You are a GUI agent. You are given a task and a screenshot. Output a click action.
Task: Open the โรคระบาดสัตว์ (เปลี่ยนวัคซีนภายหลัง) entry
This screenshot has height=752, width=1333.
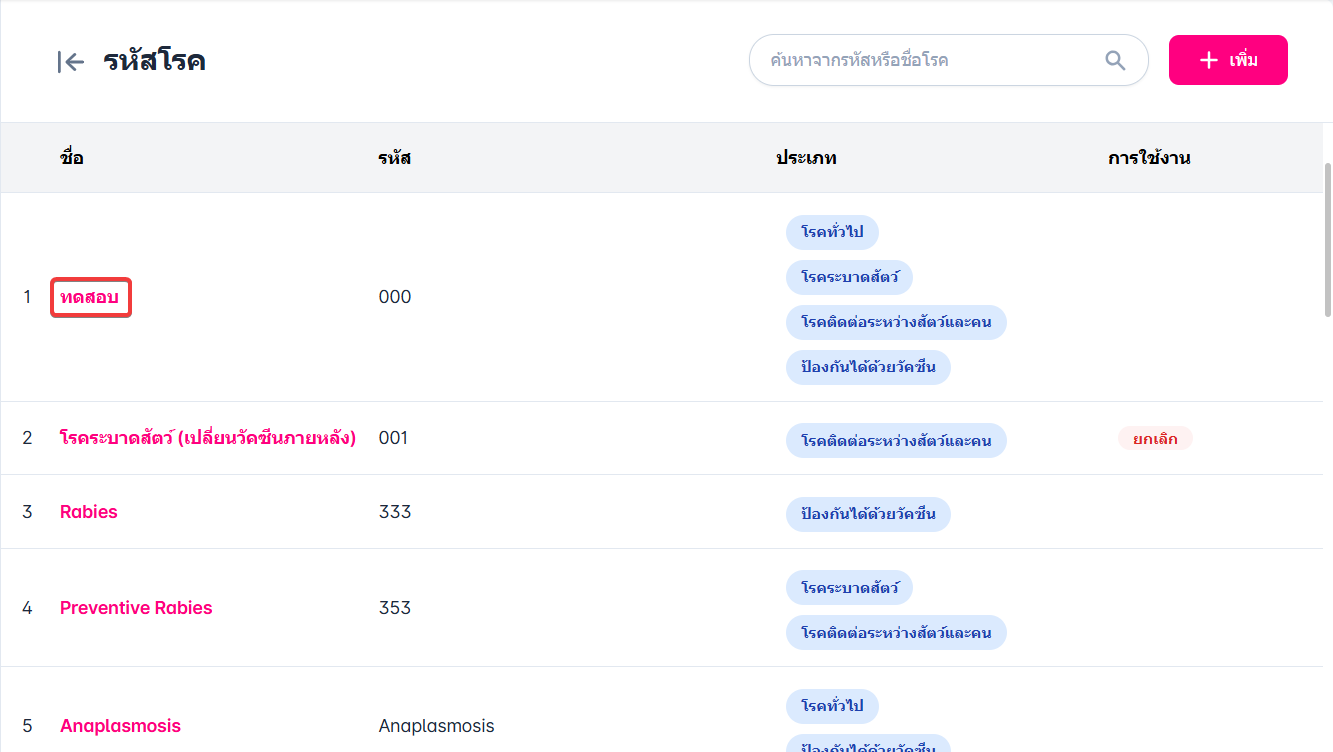pyautogui.click(x=208, y=438)
